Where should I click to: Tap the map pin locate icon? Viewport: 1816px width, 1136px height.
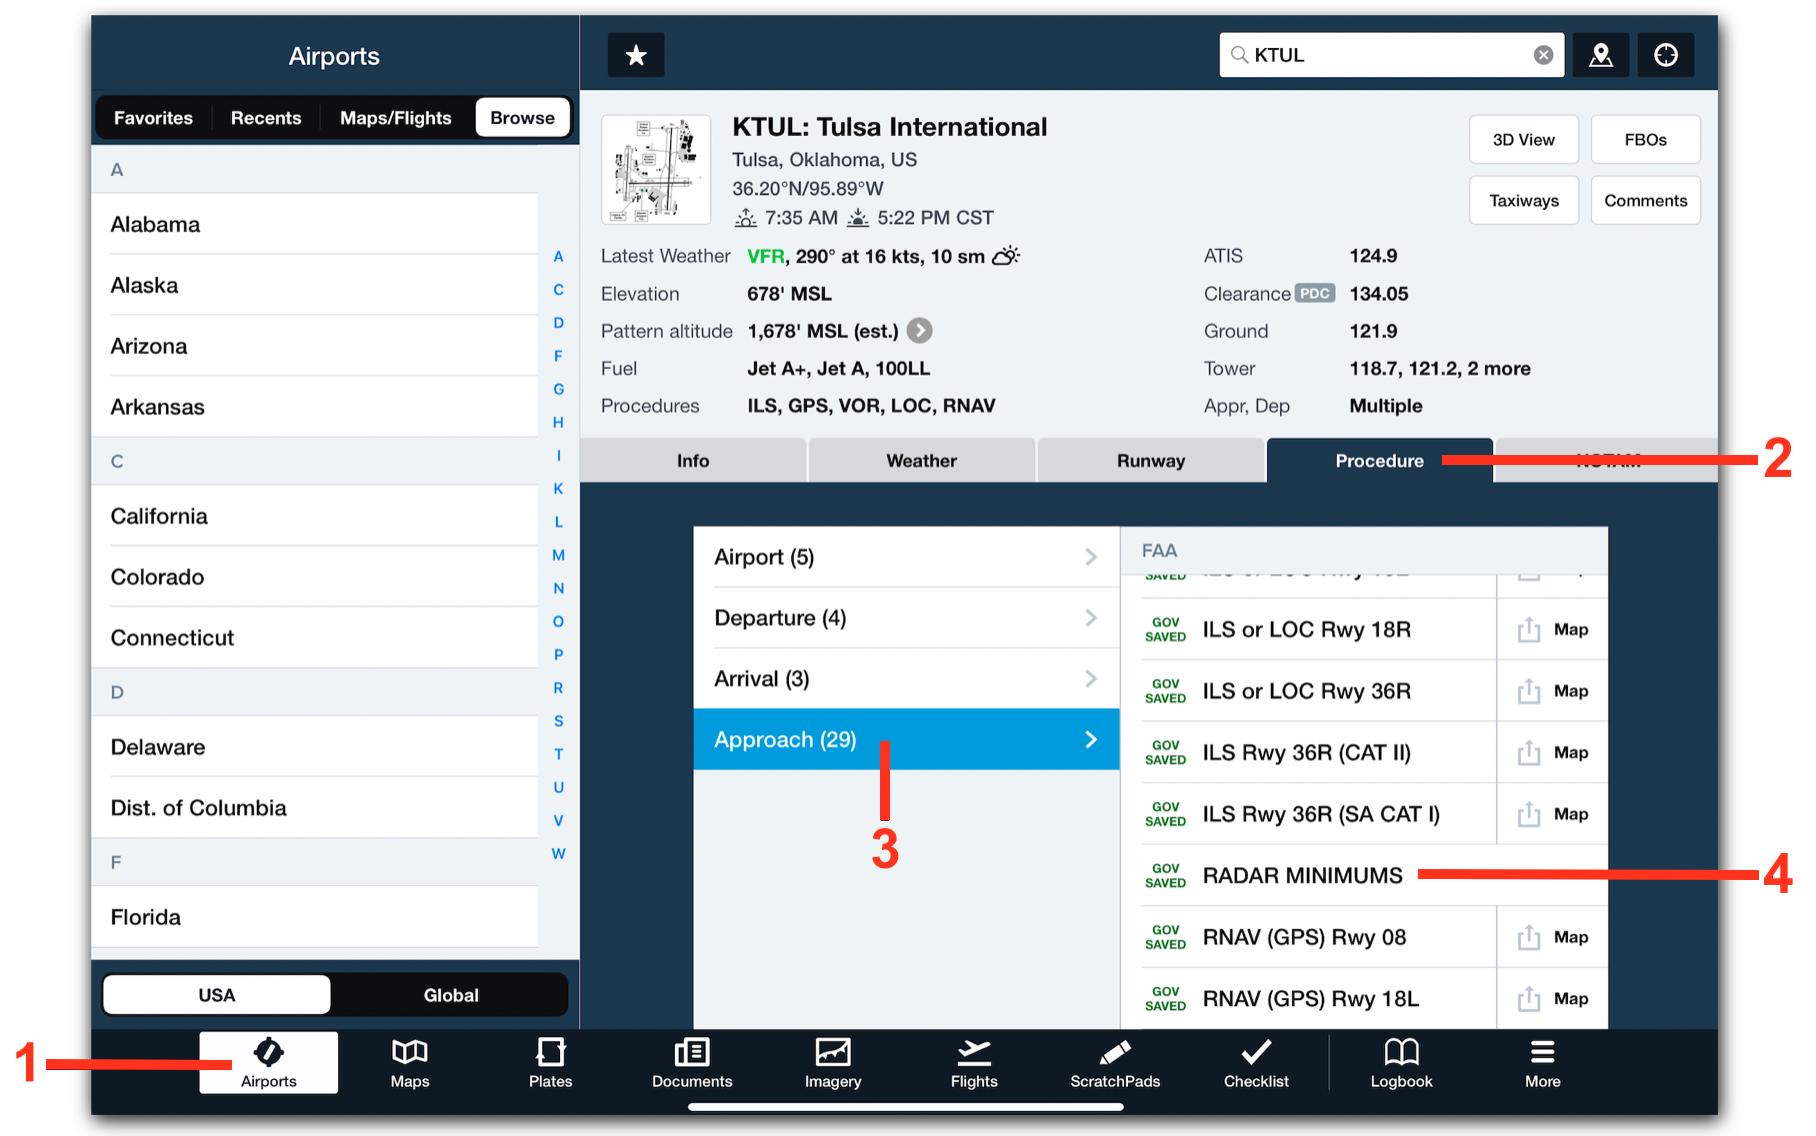click(x=1601, y=55)
